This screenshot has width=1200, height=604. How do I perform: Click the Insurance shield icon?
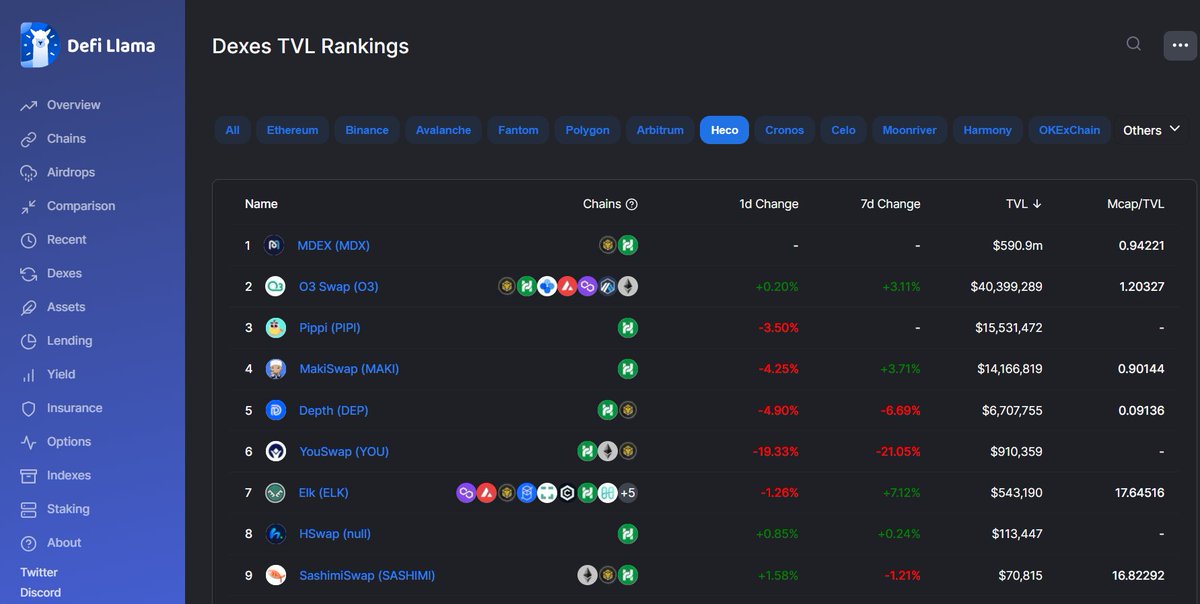coord(29,408)
